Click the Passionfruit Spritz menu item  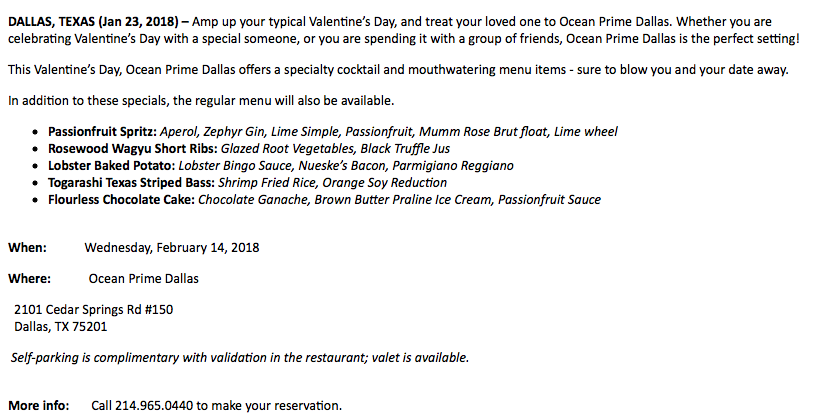[333, 132]
